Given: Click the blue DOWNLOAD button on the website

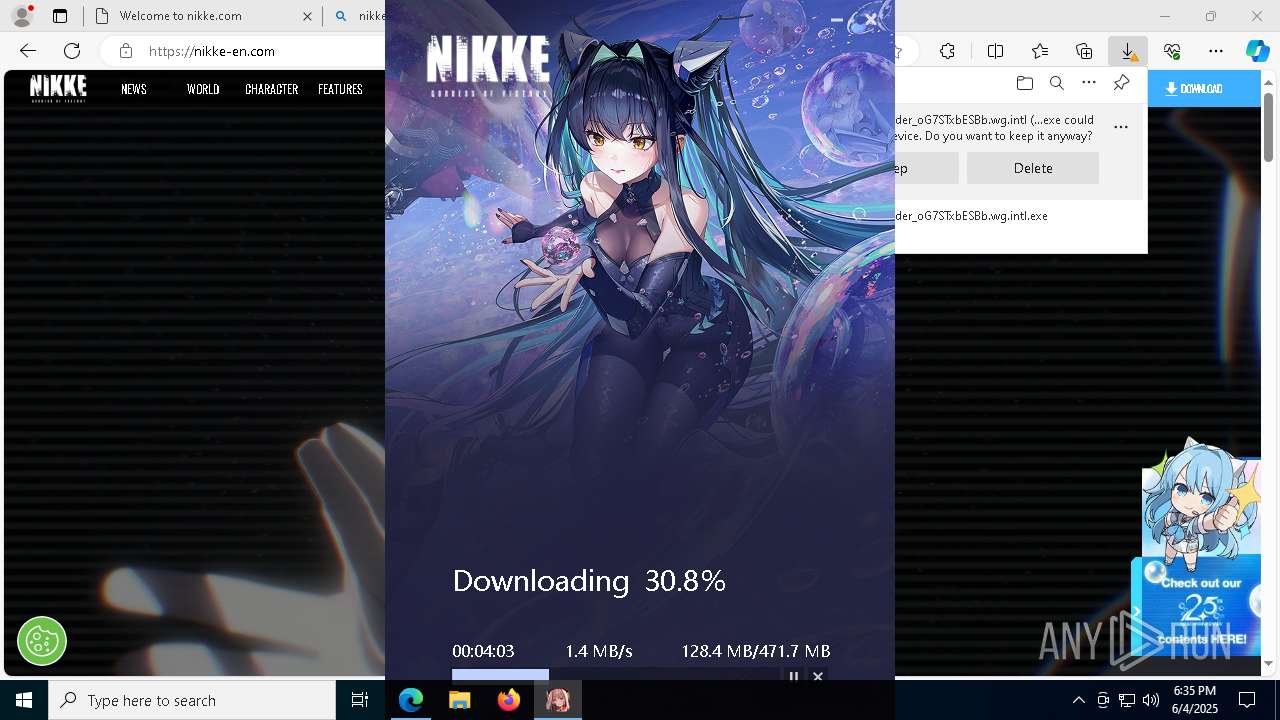Looking at the screenshot, I should [1203, 89].
